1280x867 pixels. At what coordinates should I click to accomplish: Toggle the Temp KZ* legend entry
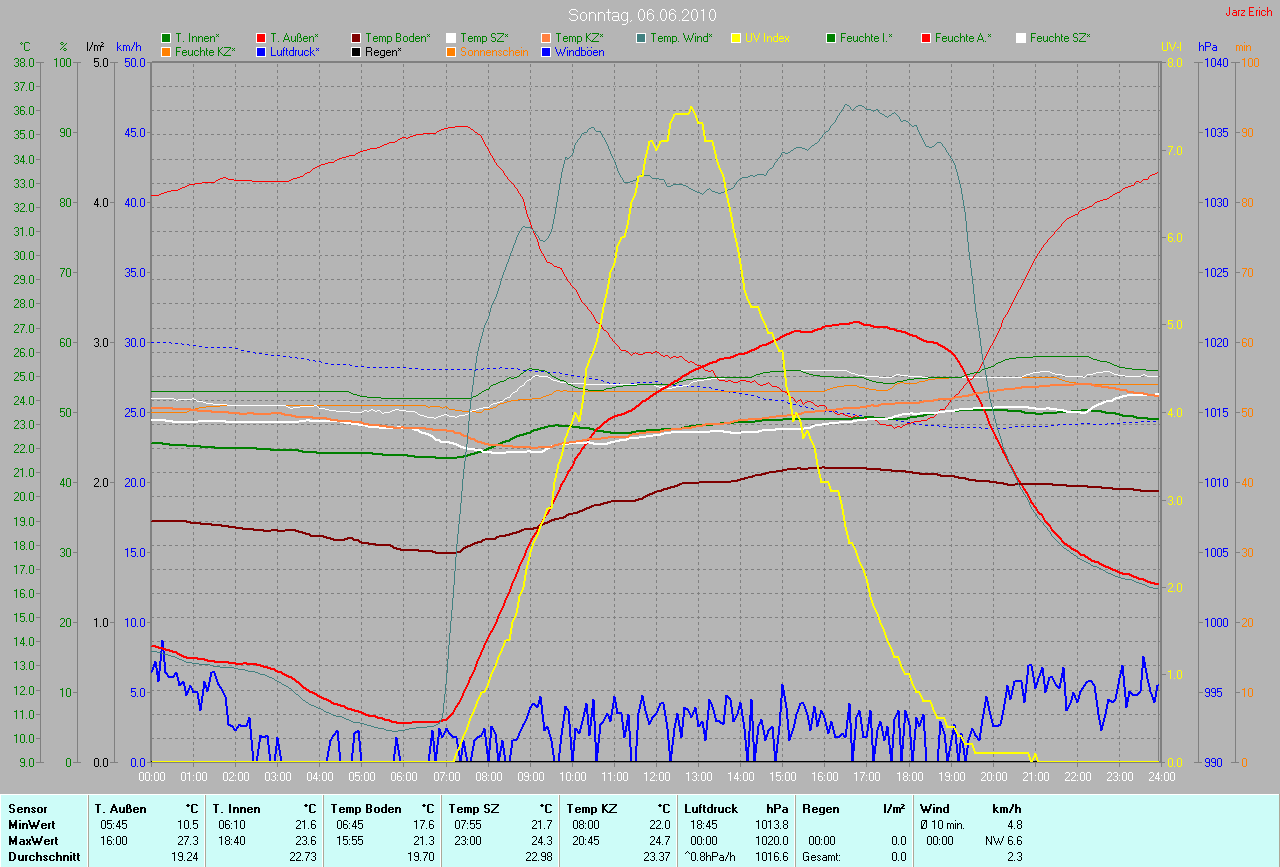click(578, 38)
